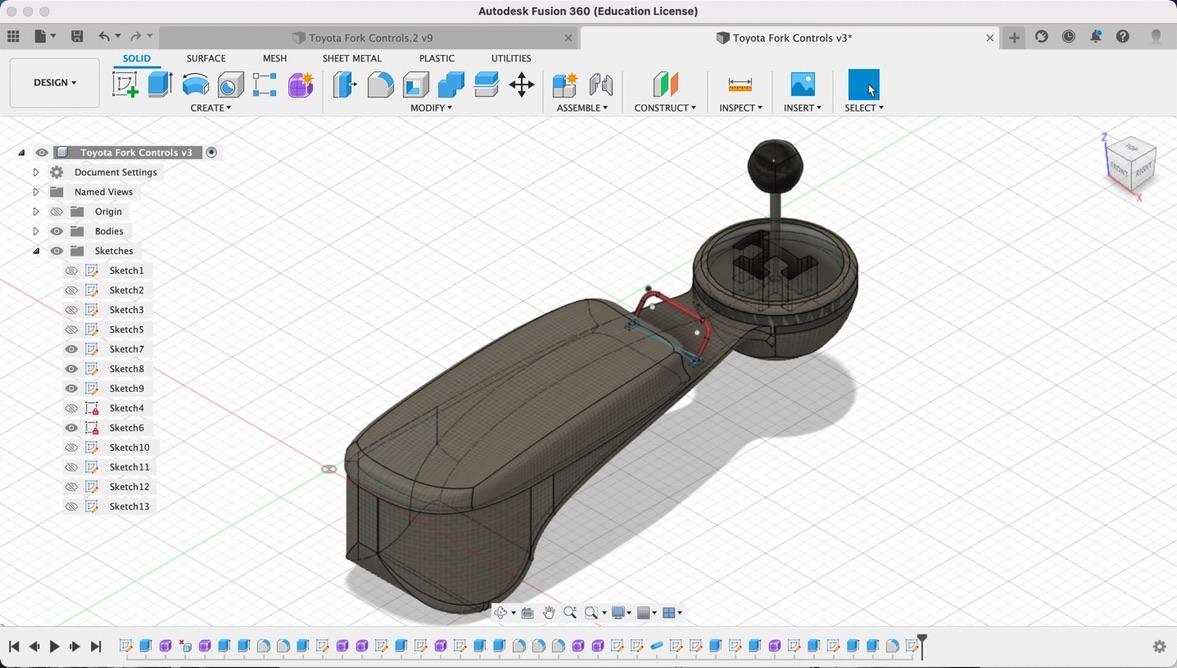The image size is (1177, 668).
Task: Expand the Bodies folder
Action: (35, 231)
